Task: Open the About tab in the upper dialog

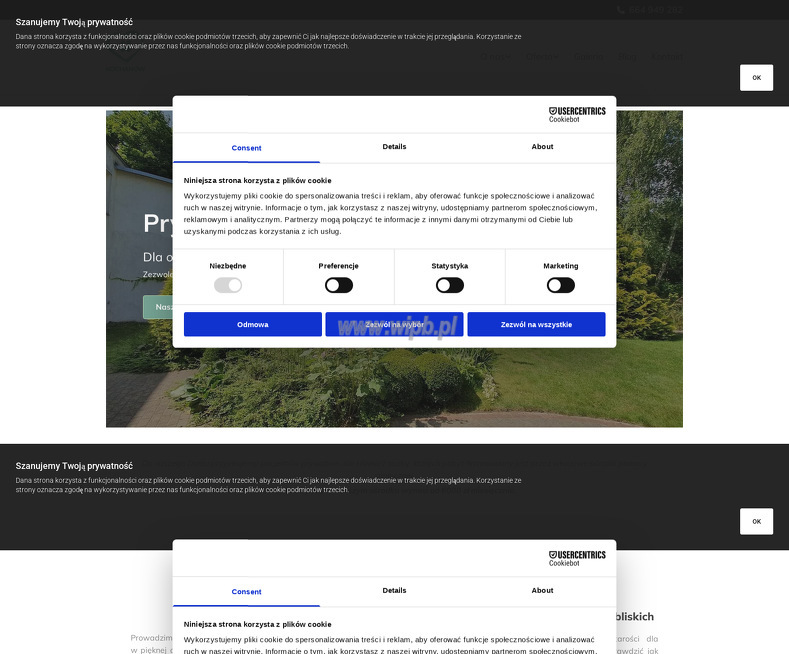Action: click(x=542, y=147)
